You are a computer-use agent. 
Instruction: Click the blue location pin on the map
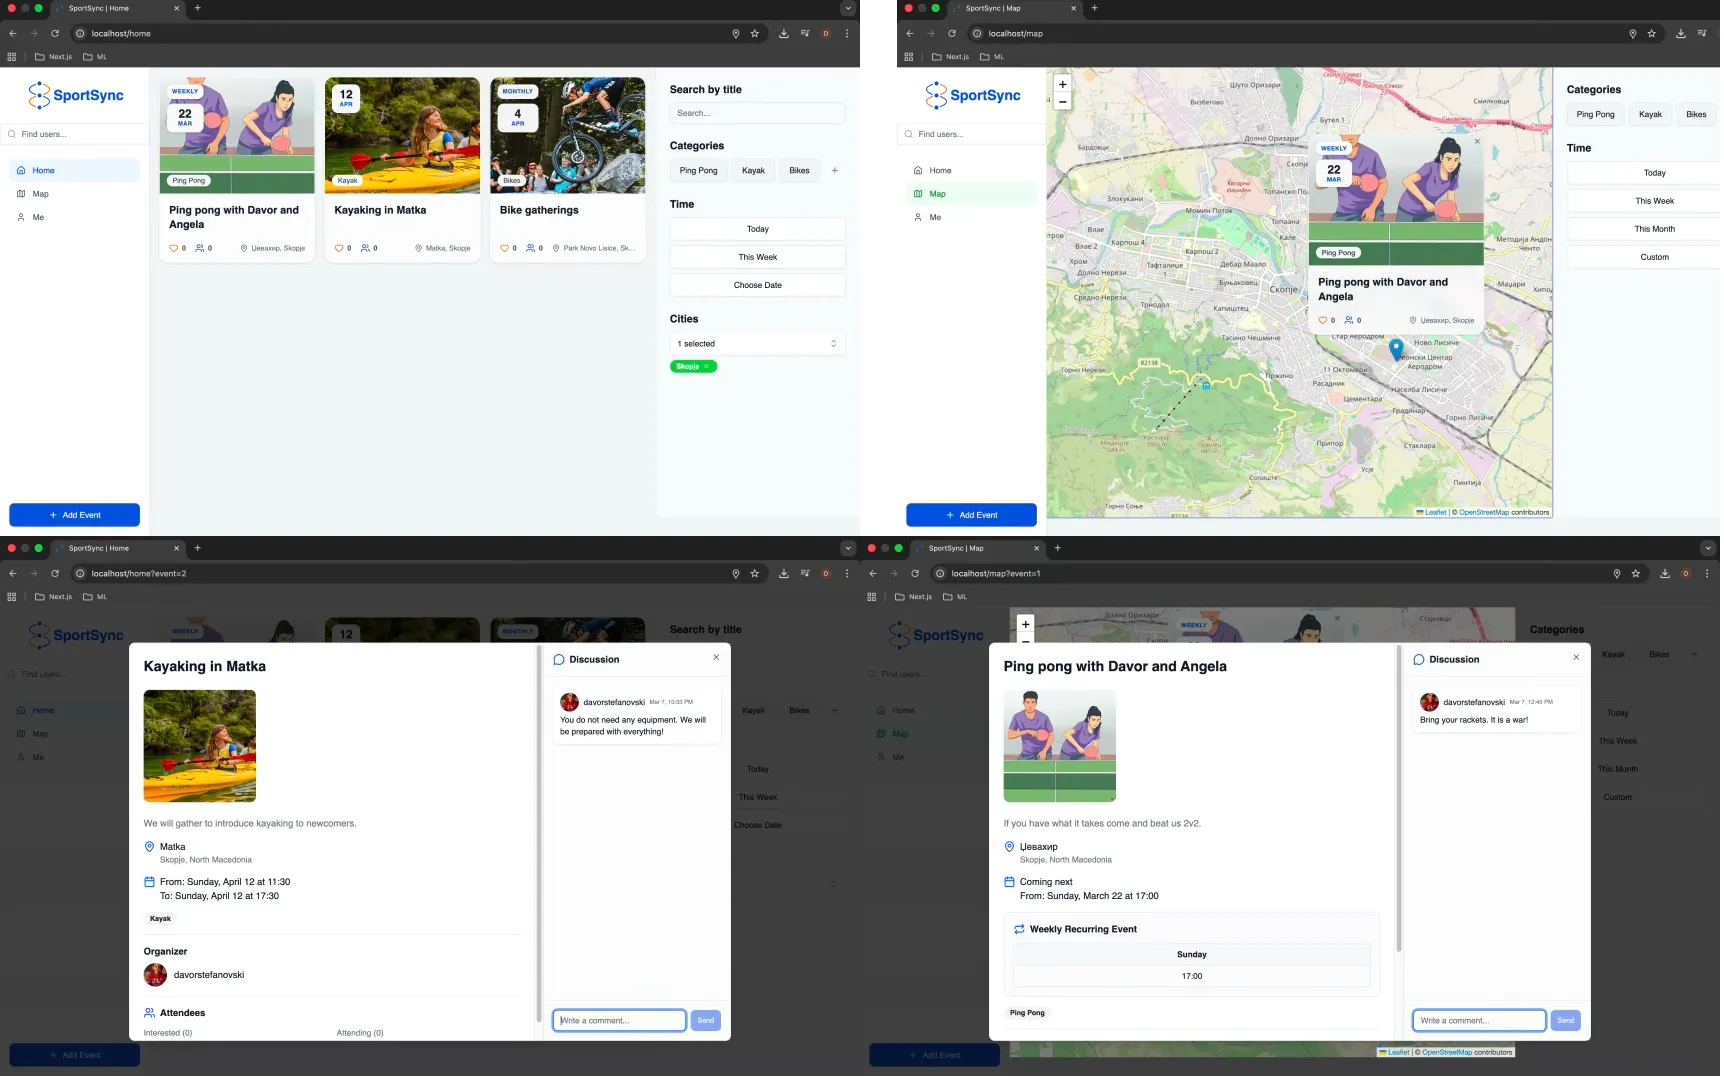(1399, 350)
